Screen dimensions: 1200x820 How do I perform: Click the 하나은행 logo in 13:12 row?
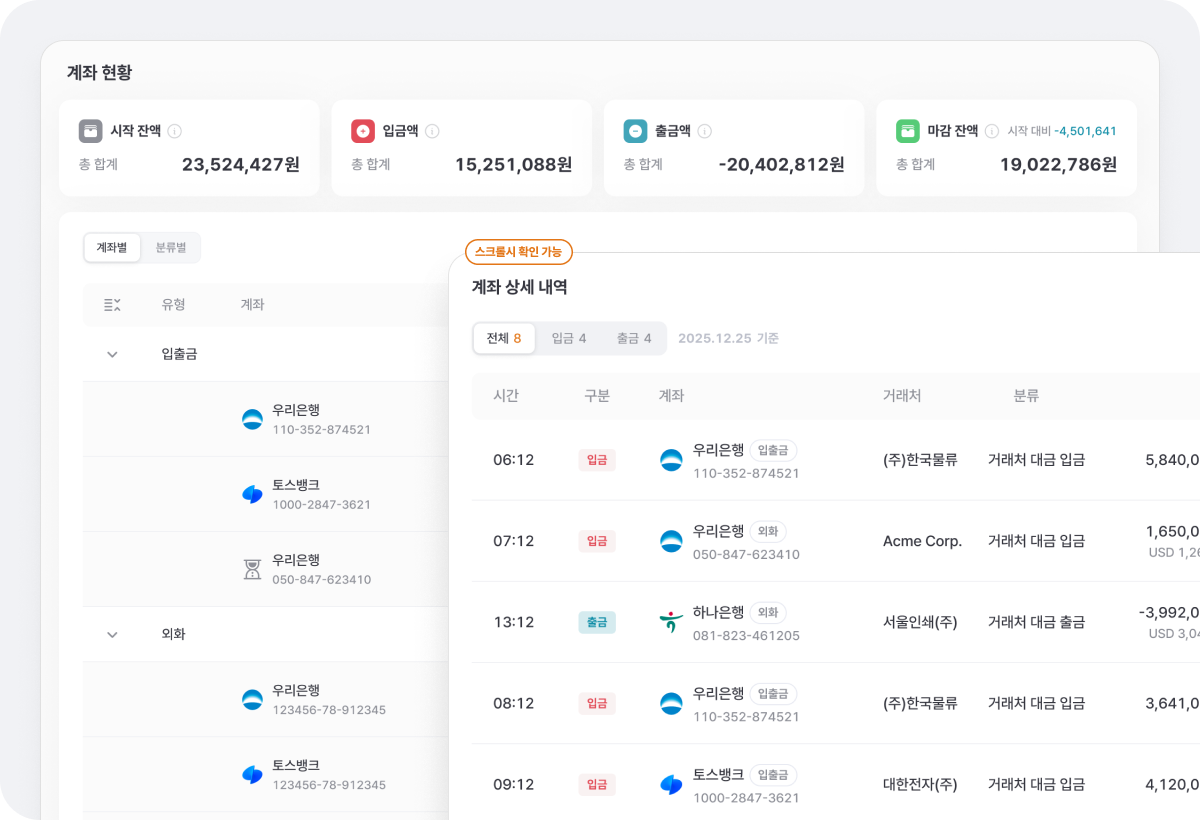click(671, 622)
